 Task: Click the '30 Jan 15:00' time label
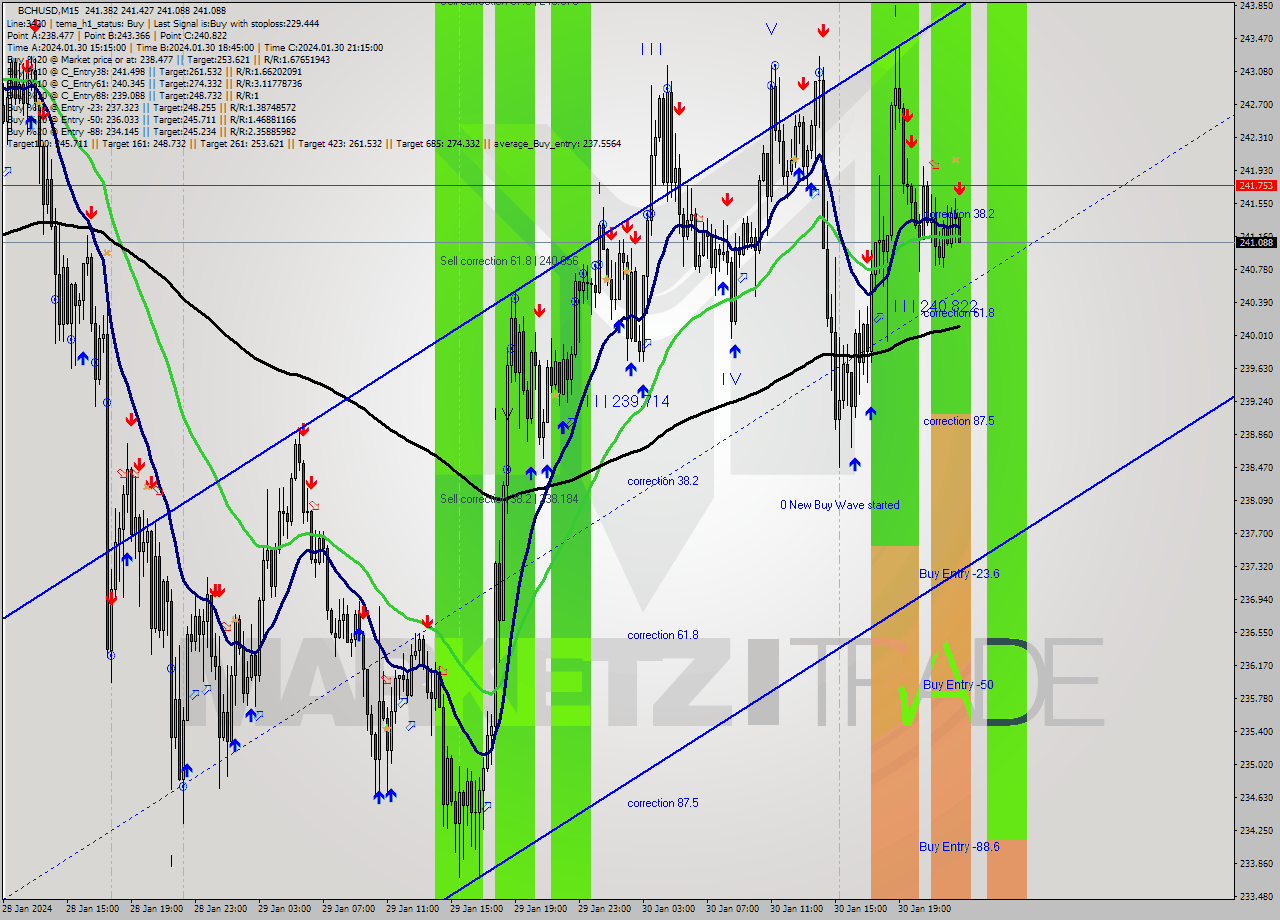click(x=861, y=910)
